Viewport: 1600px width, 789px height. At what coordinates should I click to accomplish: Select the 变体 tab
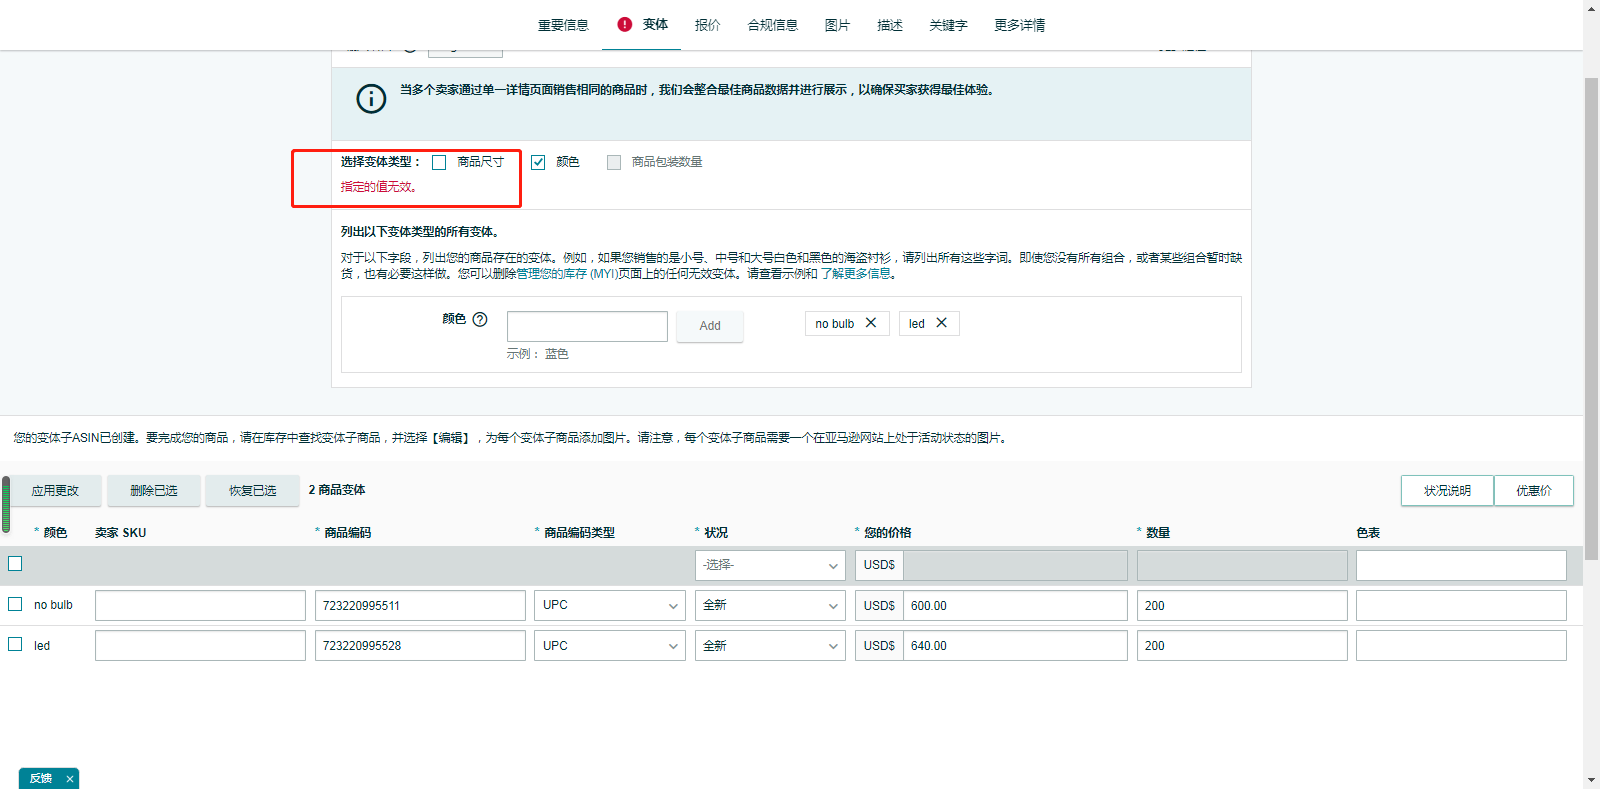pyautogui.click(x=655, y=24)
